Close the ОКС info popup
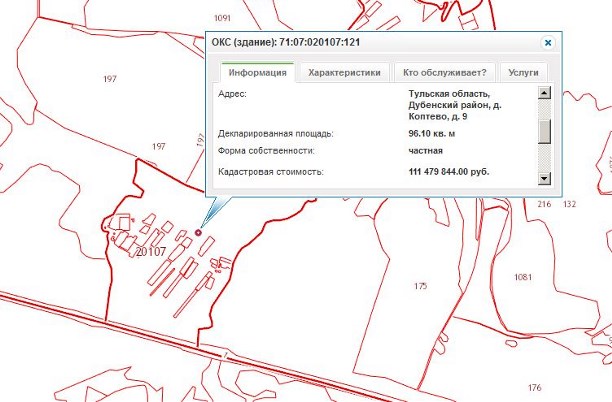The width and height of the screenshot is (612, 402). 547,43
